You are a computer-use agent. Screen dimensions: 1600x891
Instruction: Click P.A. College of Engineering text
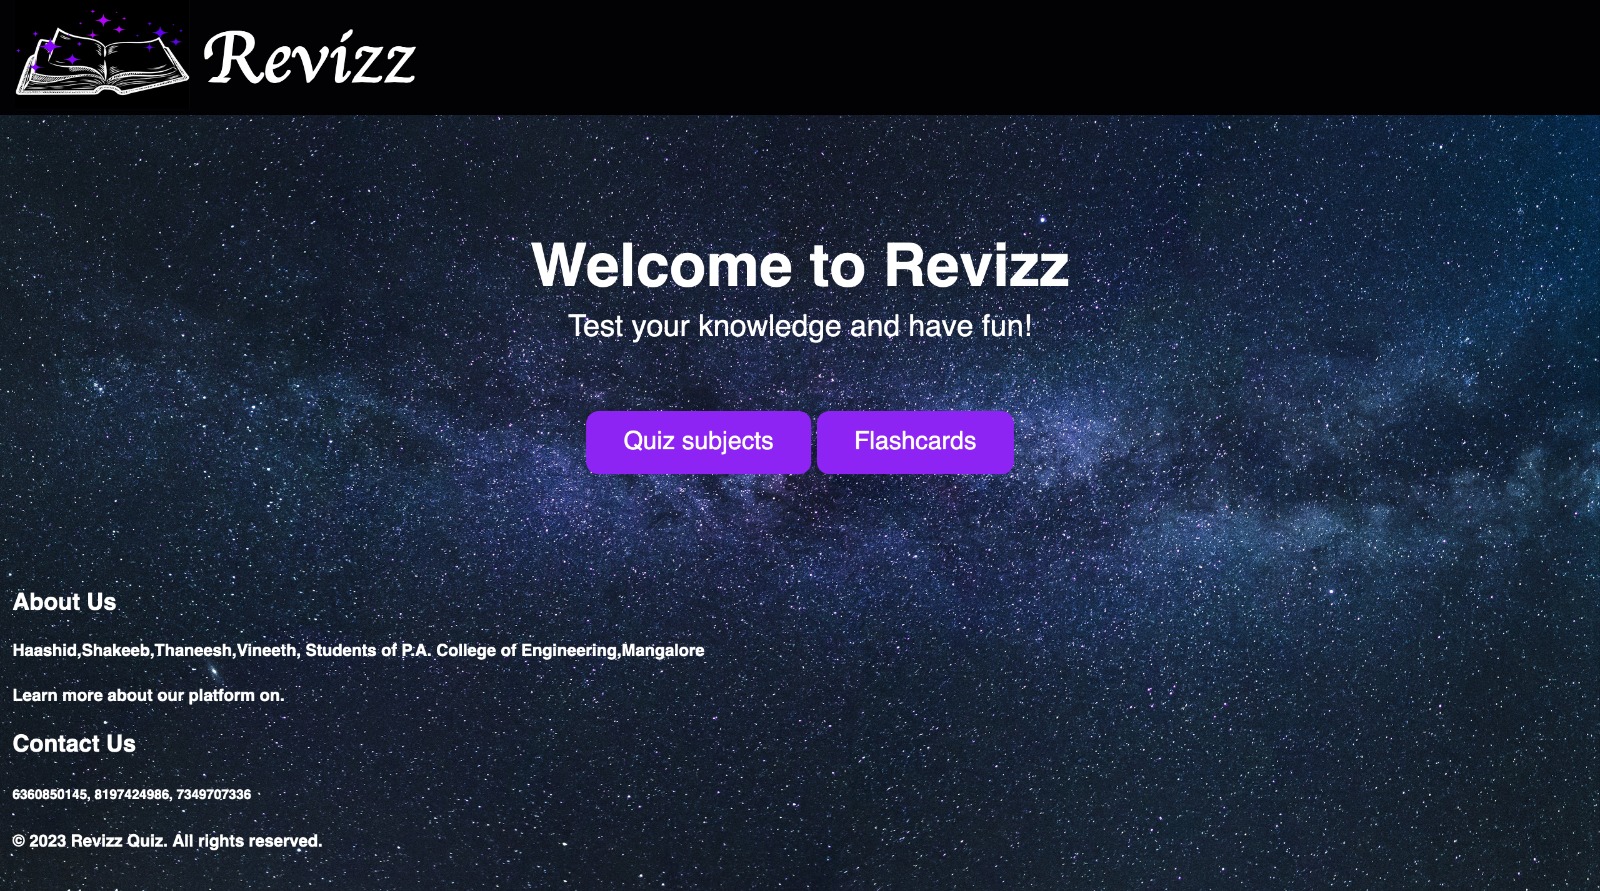(509, 650)
